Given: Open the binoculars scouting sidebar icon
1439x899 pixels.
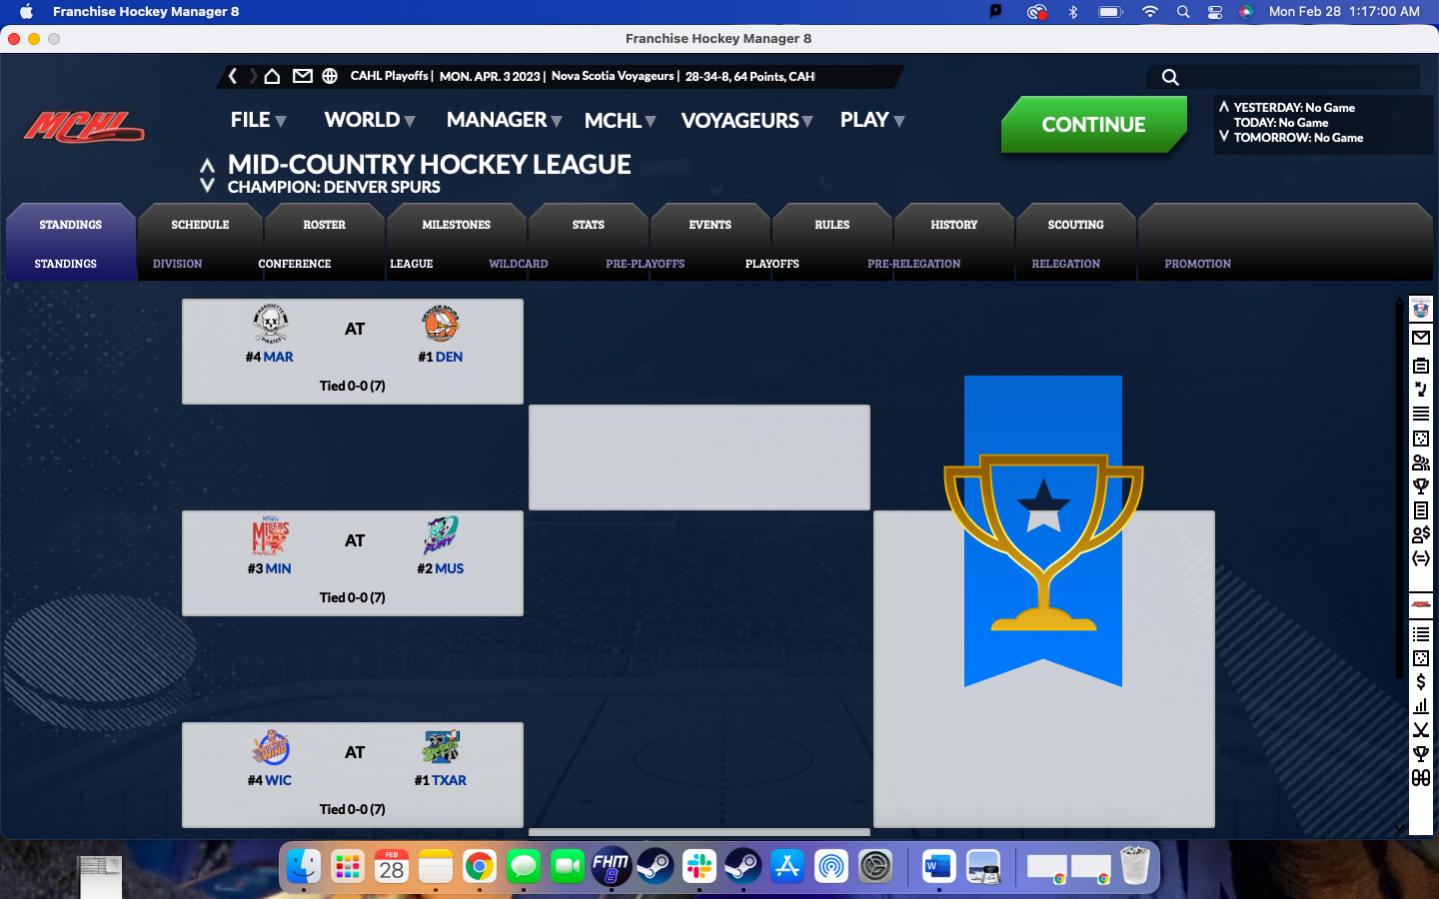Looking at the screenshot, I should (1420, 778).
